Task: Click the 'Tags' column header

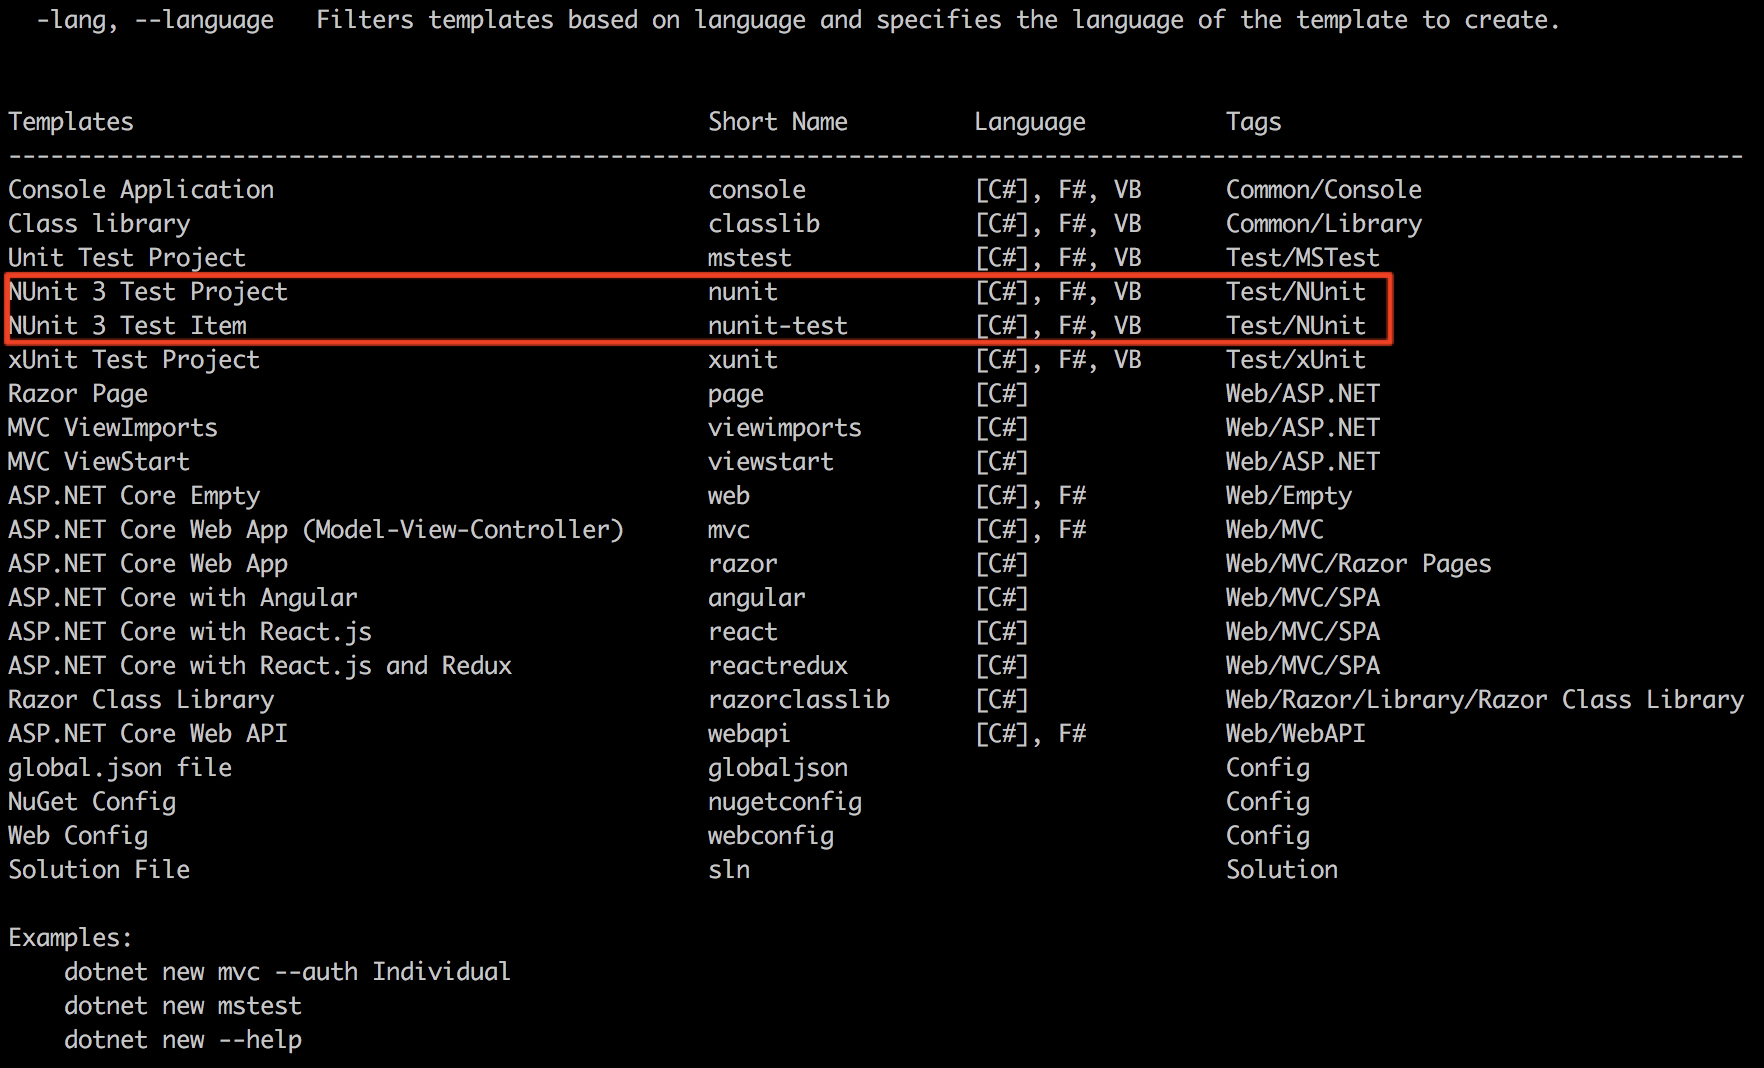Action: point(1253,122)
